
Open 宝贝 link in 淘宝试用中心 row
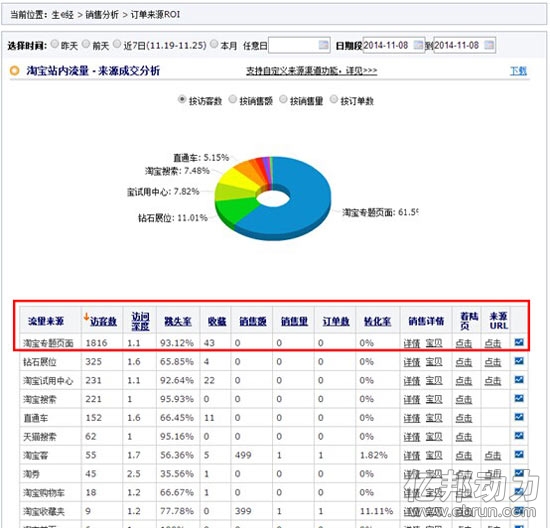tap(434, 381)
